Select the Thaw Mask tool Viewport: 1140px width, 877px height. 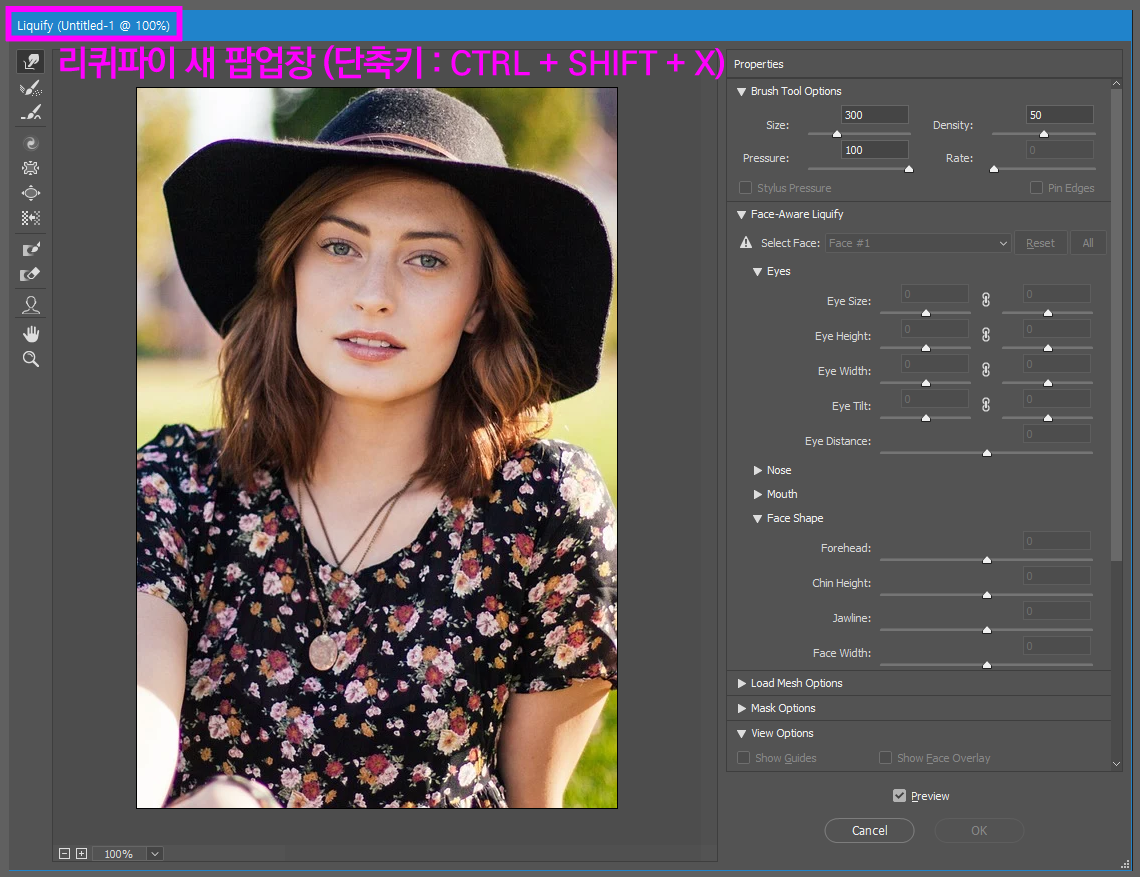[31, 274]
